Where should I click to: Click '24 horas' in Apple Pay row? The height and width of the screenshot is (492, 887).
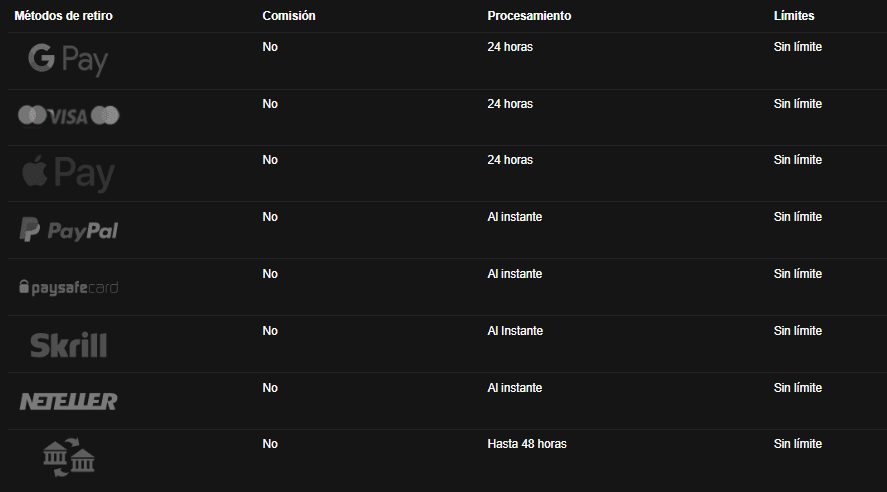[510, 160]
